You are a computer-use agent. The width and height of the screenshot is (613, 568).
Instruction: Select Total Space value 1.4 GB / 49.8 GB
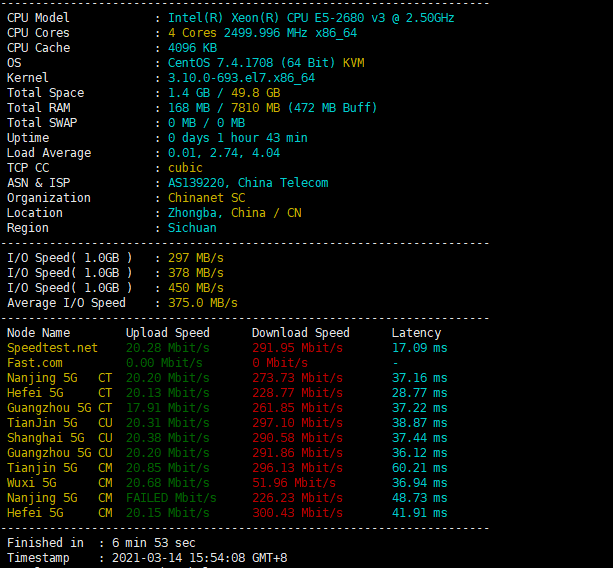point(224,93)
